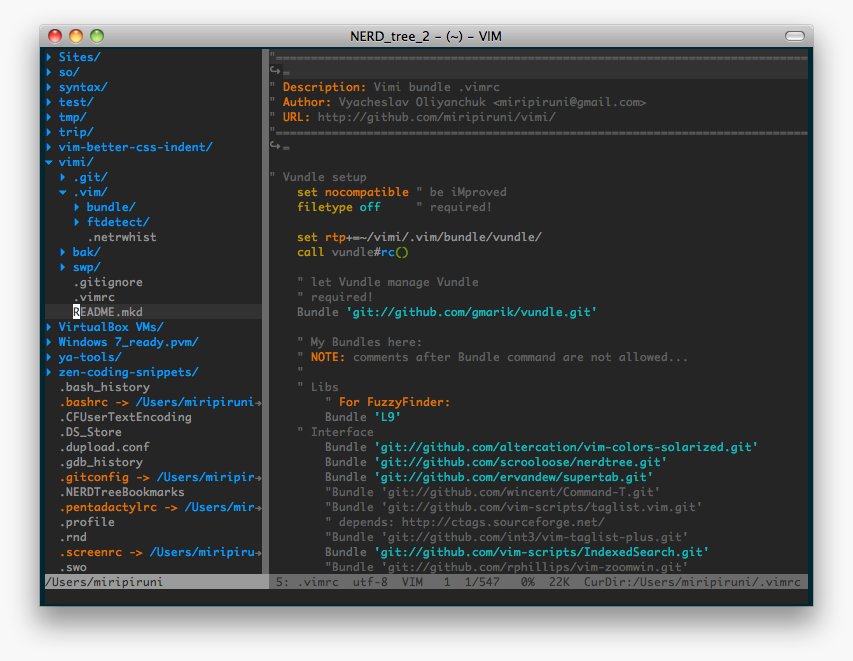This screenshot has height=661, width=853.
Task: Open the .pentadactylrc symlink entry
Action: click(160, 507)
